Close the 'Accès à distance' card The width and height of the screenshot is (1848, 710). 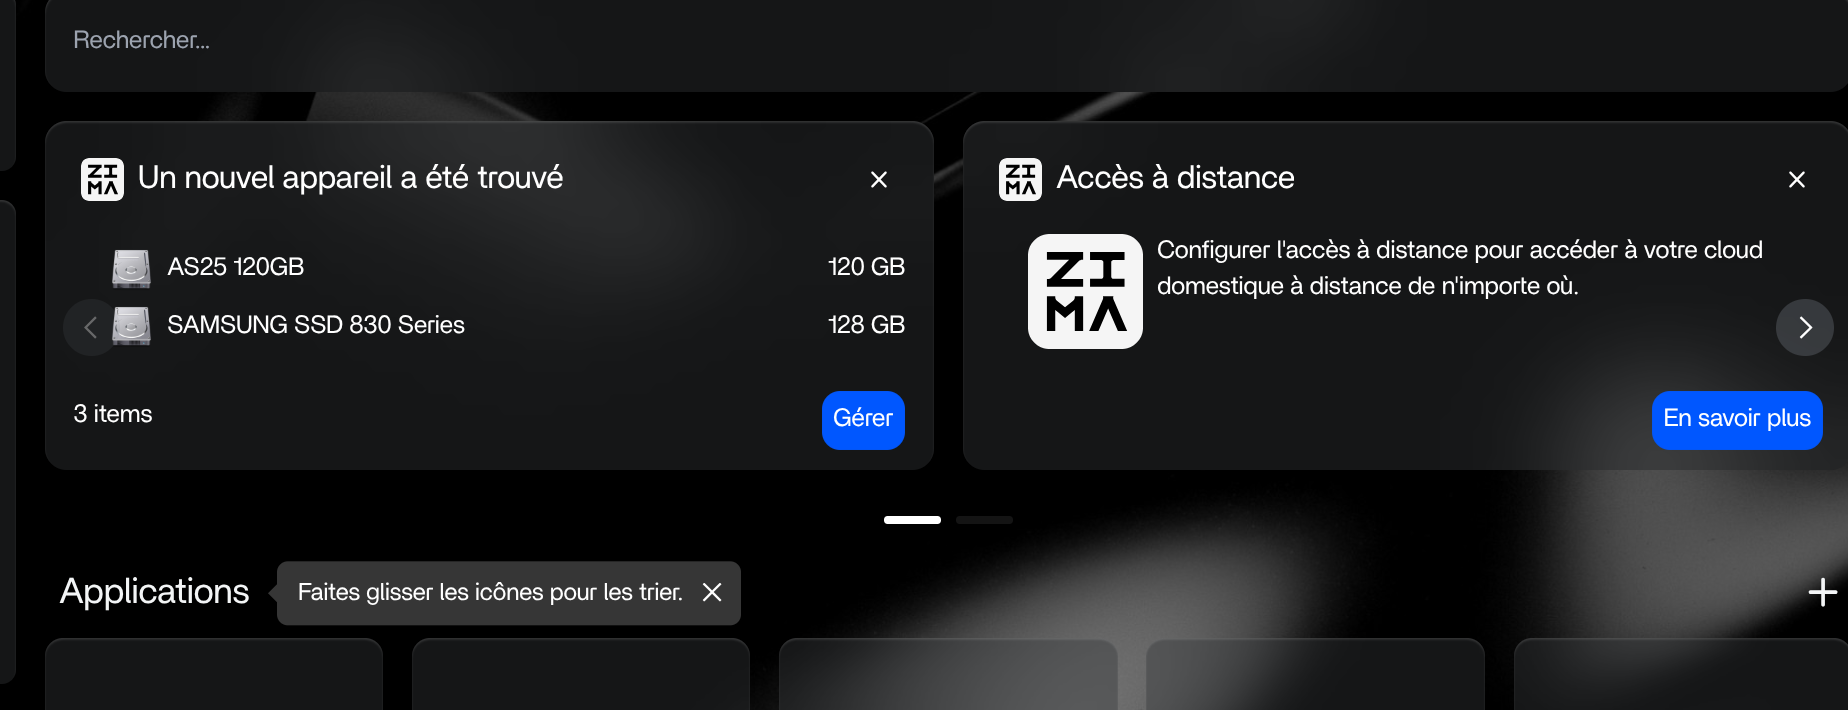(x=1796, y=179)
